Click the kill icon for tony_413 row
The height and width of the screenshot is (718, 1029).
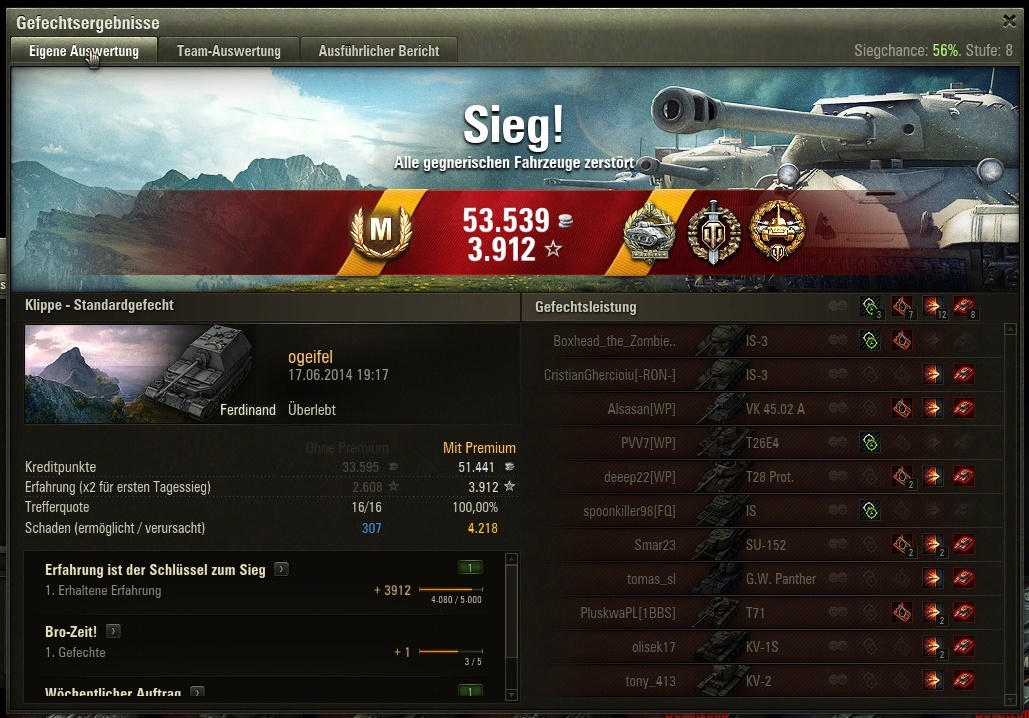click(963, 680)
